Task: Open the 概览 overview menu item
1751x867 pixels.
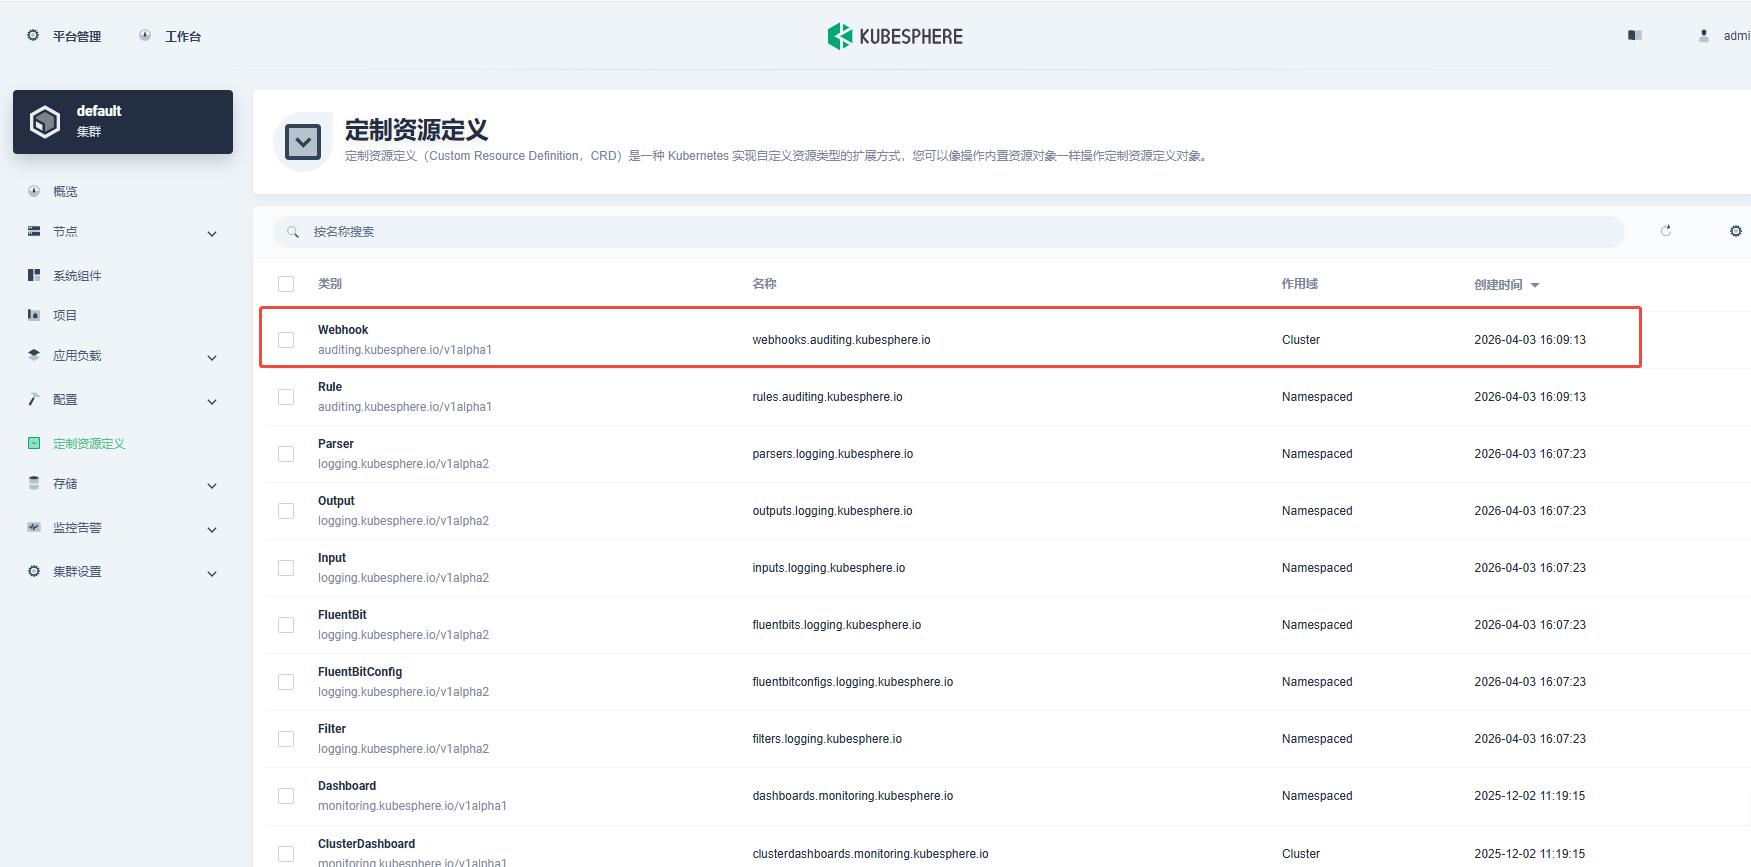Action: click(65, 191)
